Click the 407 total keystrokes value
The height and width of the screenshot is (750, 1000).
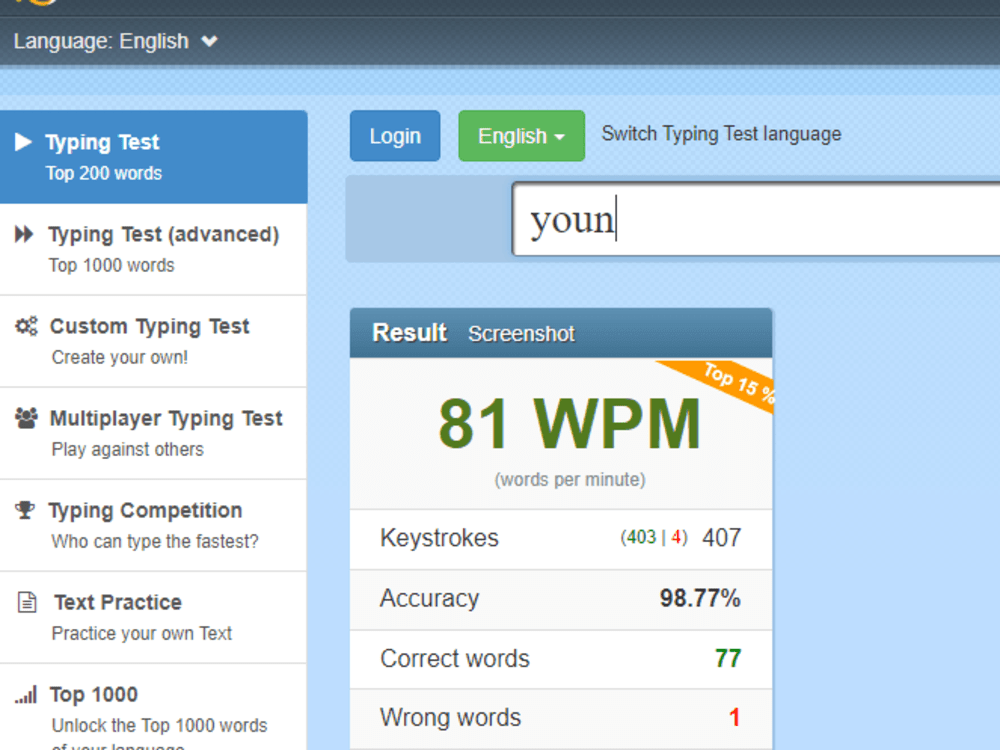coord(721,538)
